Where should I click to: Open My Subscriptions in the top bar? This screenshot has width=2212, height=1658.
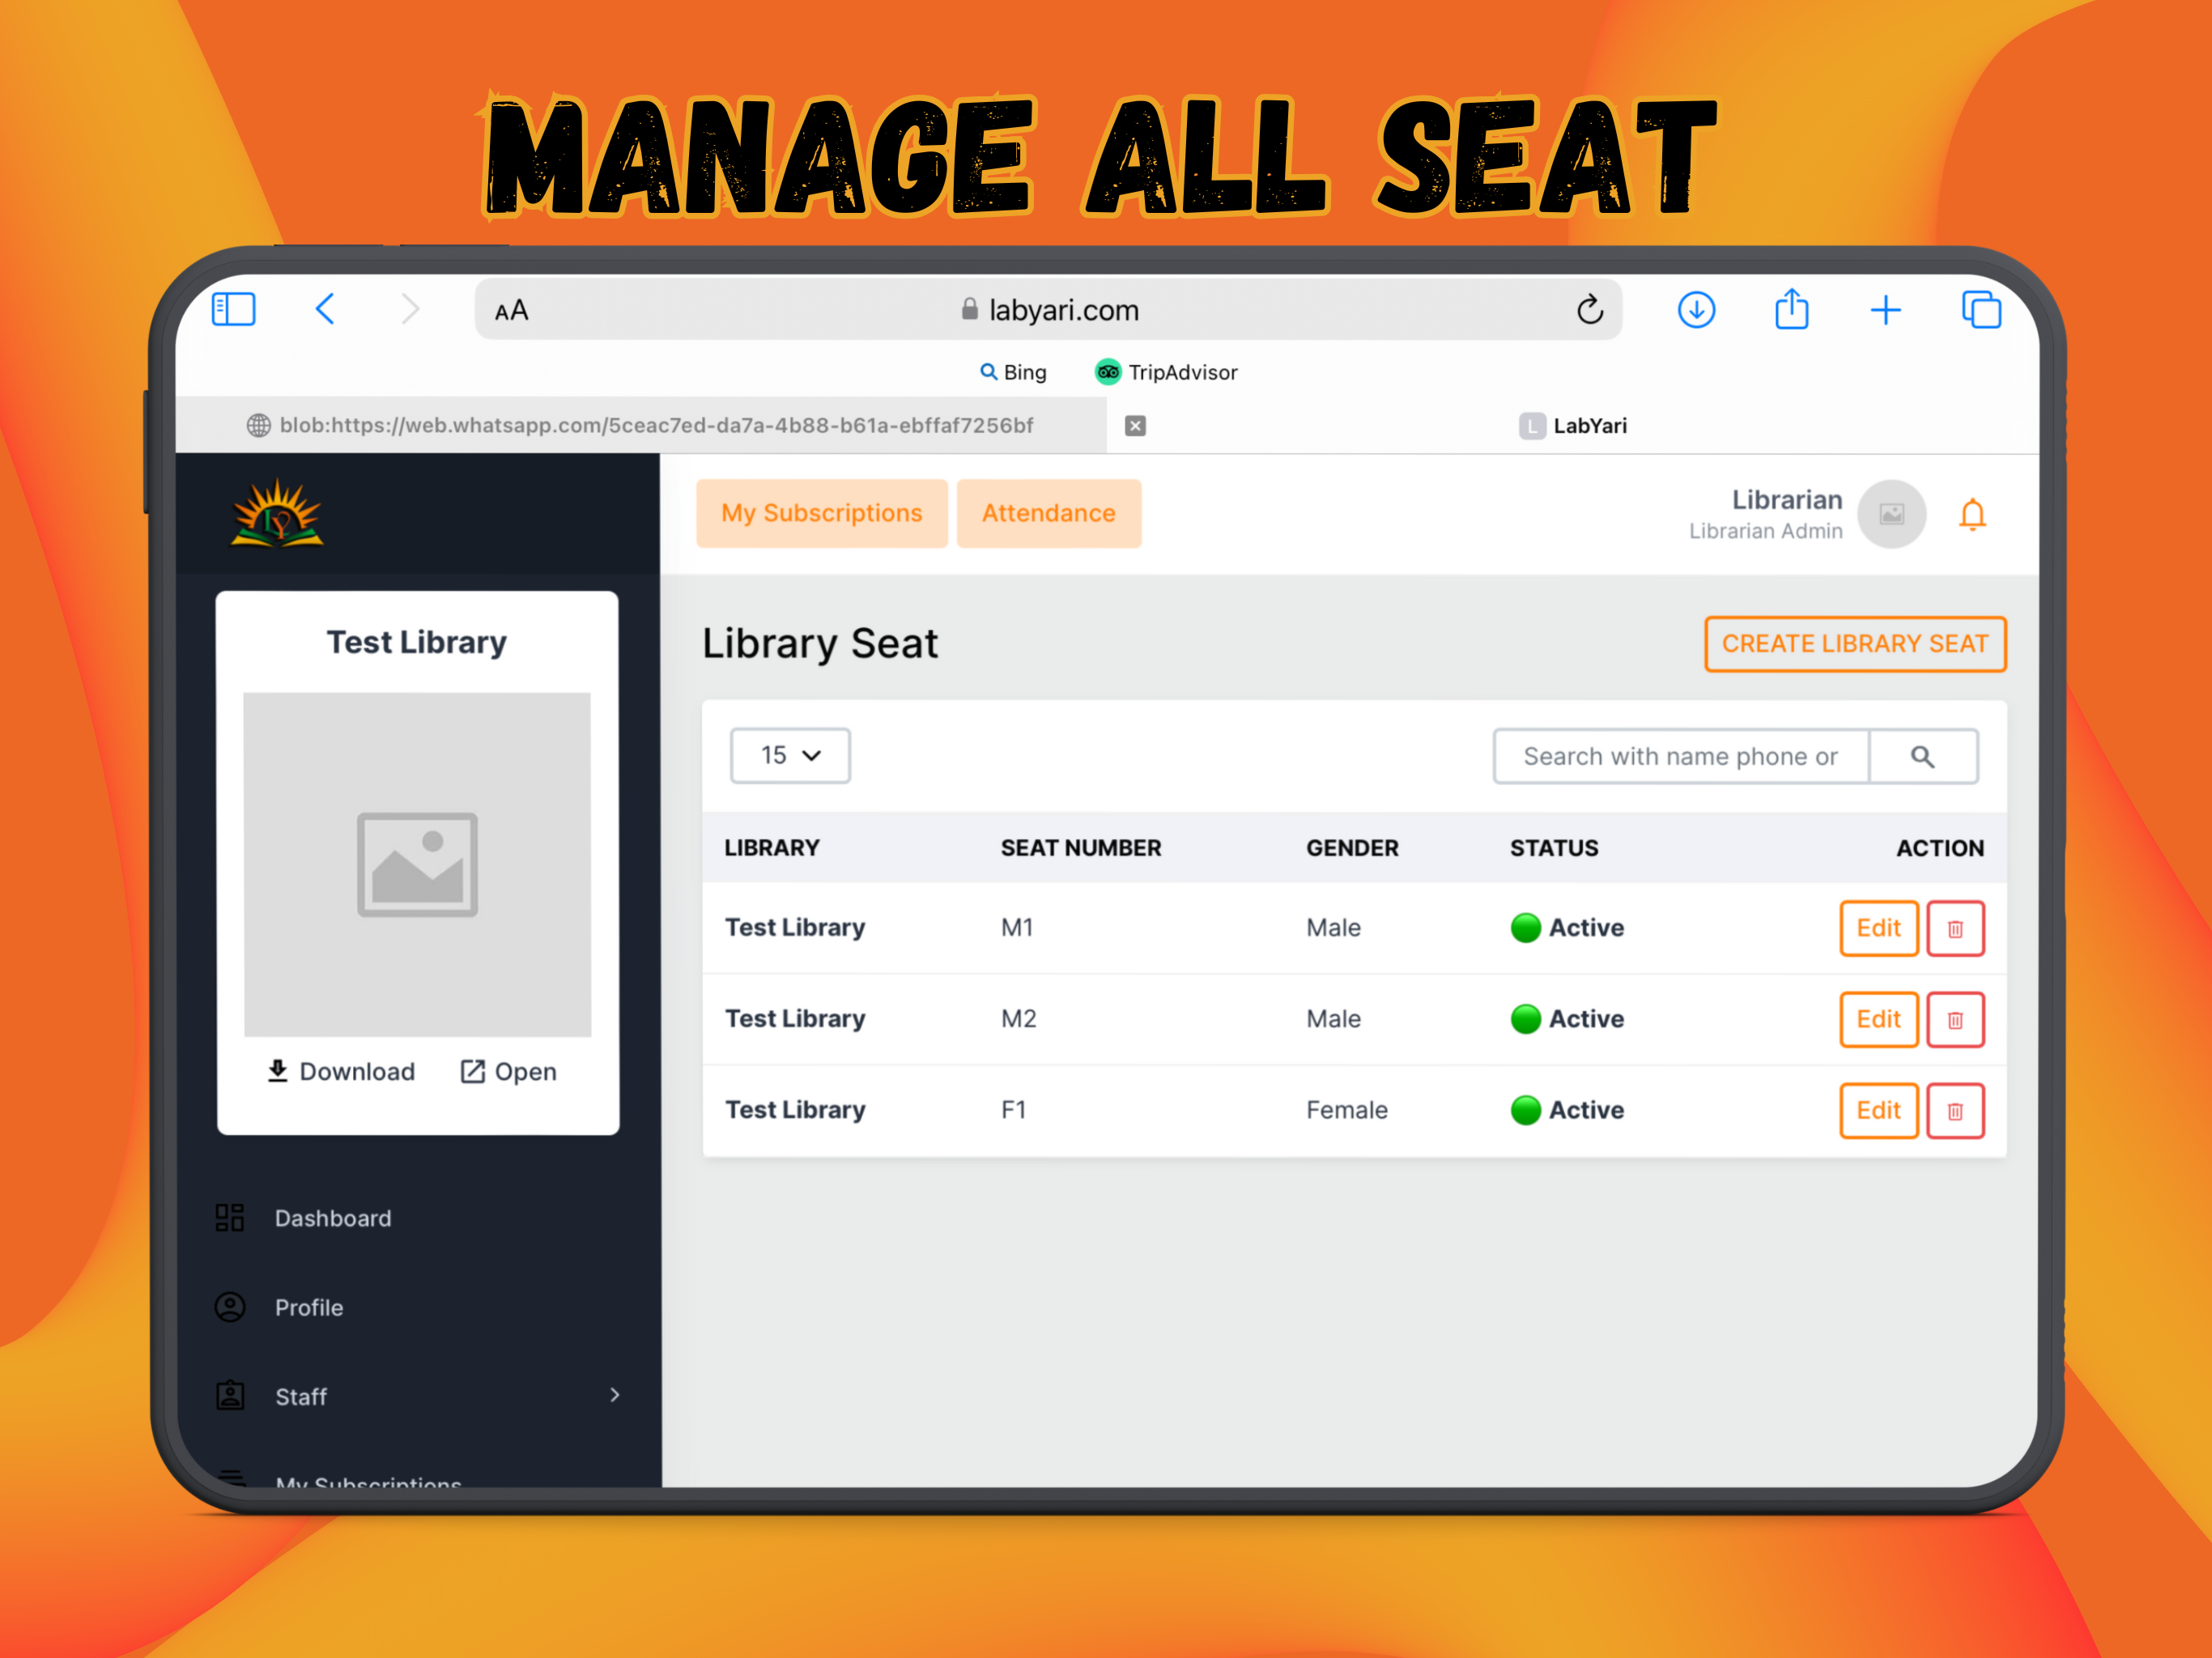point(822,513)
